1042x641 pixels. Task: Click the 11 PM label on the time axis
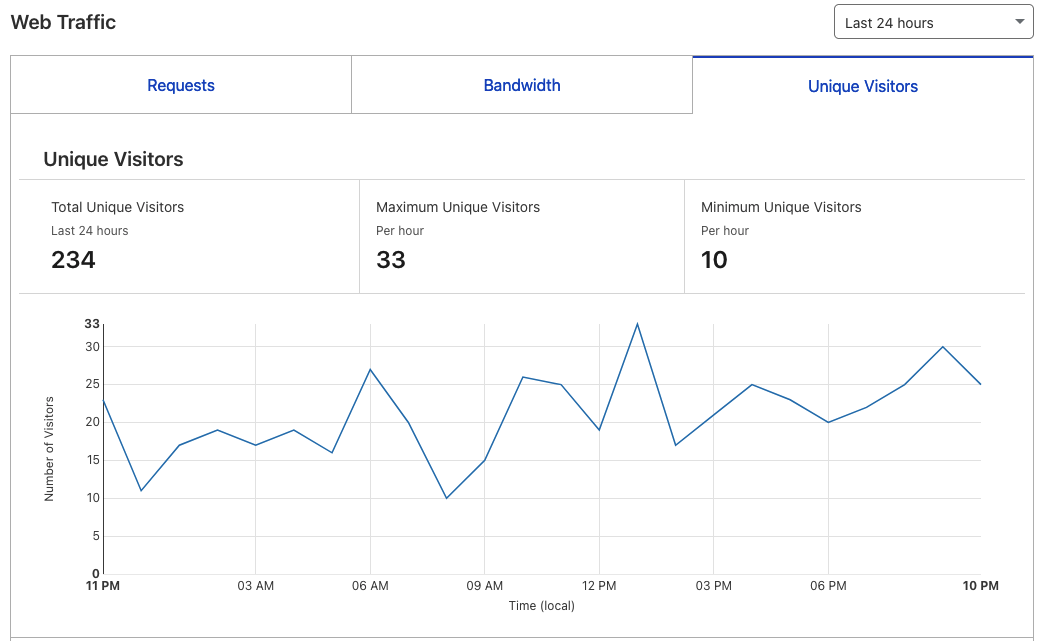103,586
